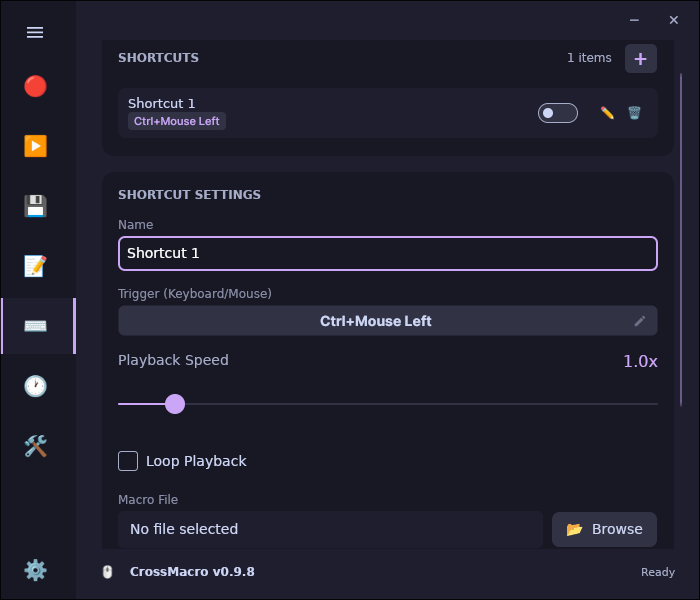The width and height of the screenshot is (700, 600).
Task: Click the 1 items count label
Action: point(589,58)
